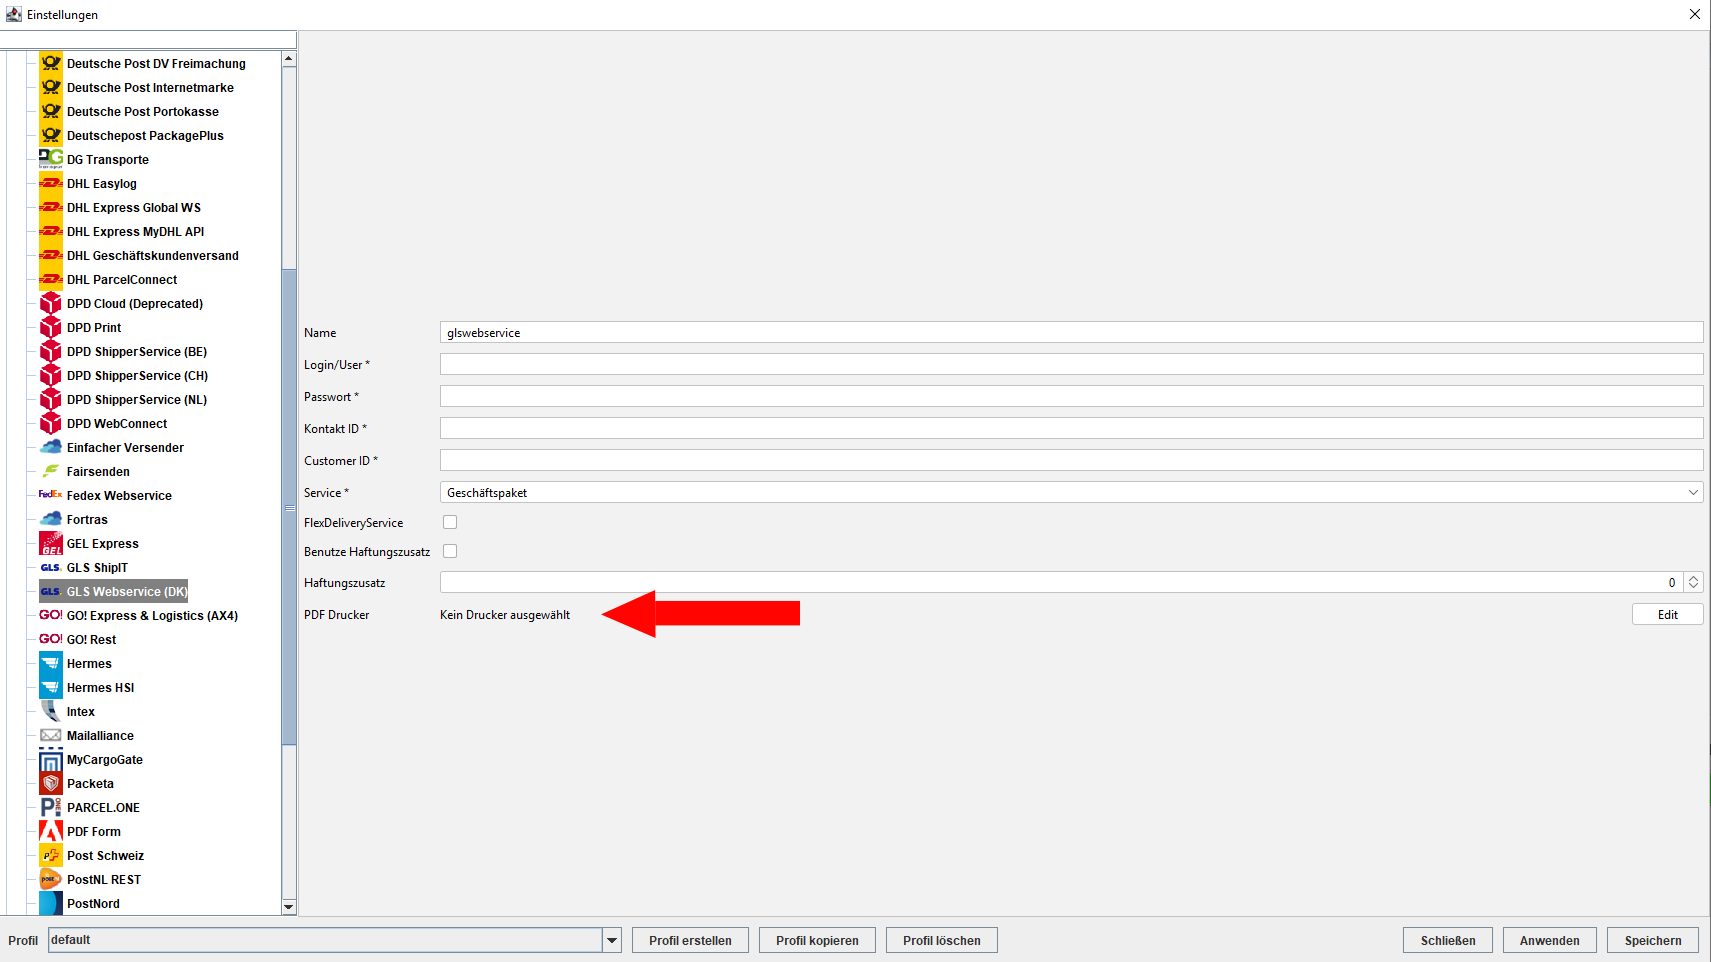This screenshot has height=962, width=1711.
Task: Click the Einfacher Versender cloud icon
Action: [x=51, y=447]
